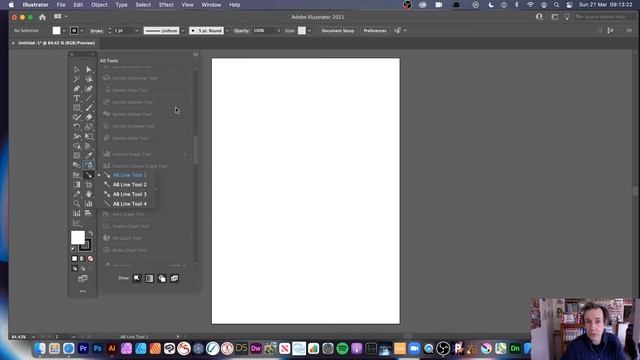Open the arrange documents dropdown
Image resolution: width=640 pixels, height=360 pixels.
60,17
